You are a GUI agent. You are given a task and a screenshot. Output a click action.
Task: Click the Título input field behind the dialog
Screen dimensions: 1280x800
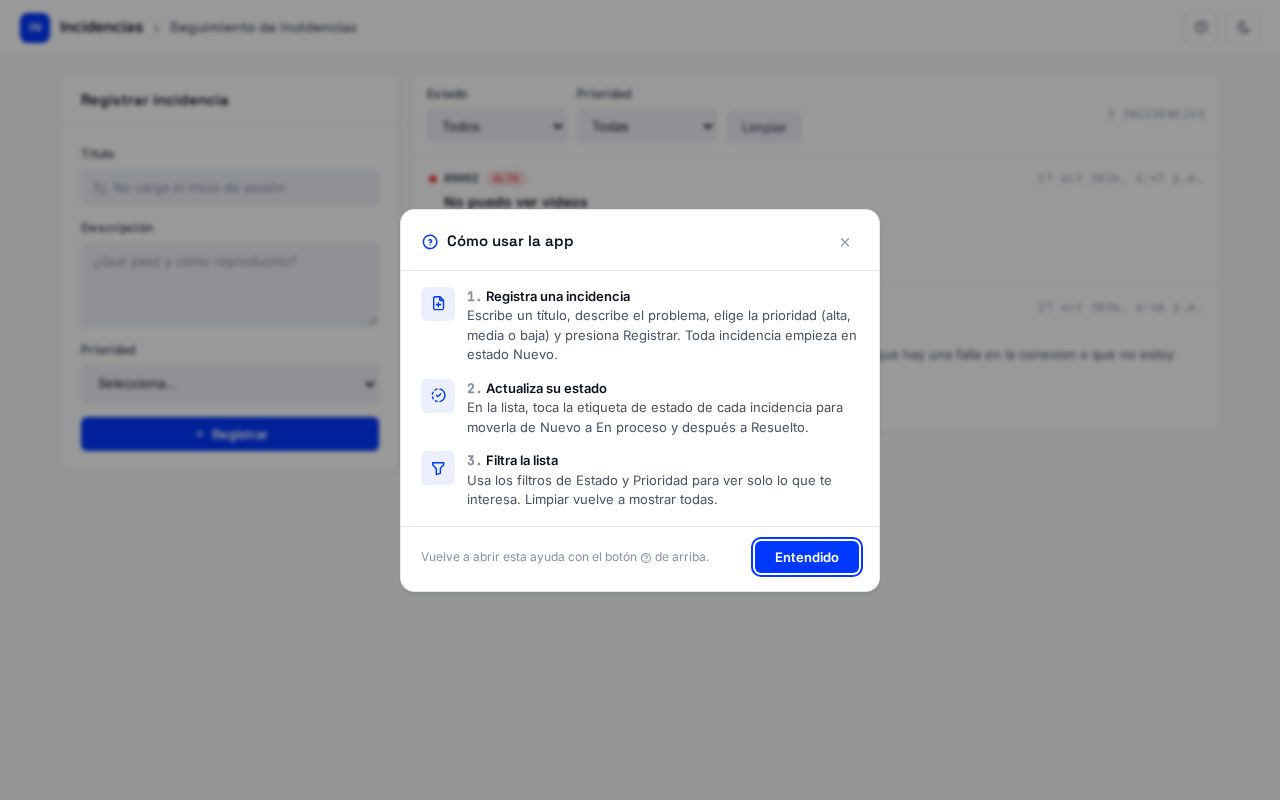(x=230, y=187)
